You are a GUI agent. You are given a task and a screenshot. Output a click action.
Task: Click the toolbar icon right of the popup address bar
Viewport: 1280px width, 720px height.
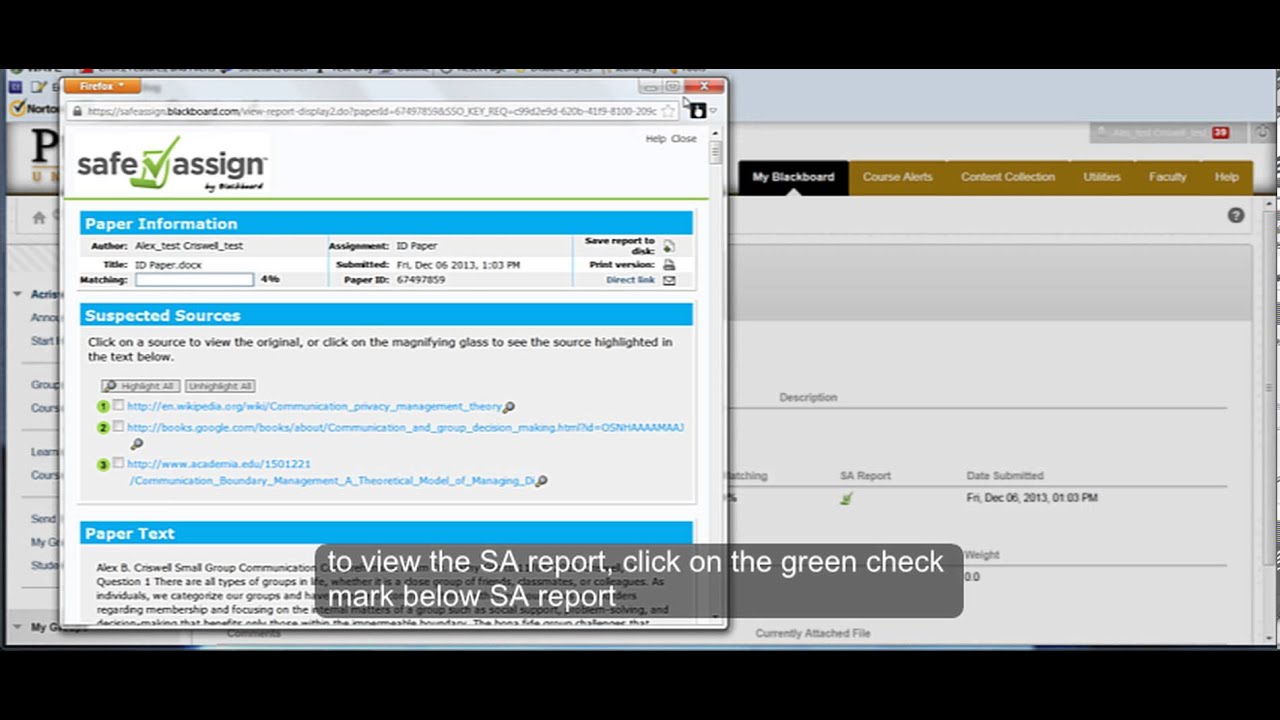click(698, 111)
